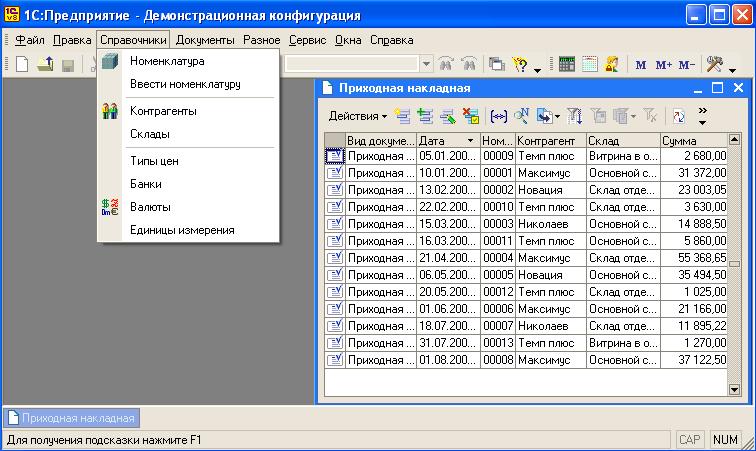Open the Файл menu
The height and width of the screenshot is (451, 756).
point(30,40)
